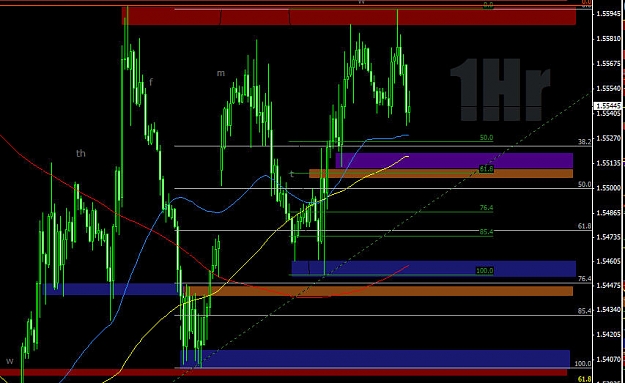Click price level 1.55540 on the axis

pyautogui.click(x=608, y=88)
